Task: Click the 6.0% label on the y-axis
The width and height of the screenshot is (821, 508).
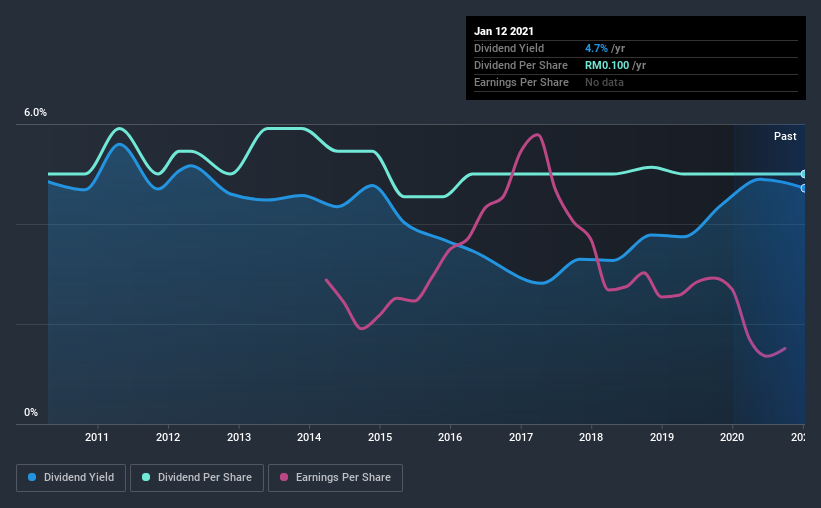Action: [x=35, y=113]
